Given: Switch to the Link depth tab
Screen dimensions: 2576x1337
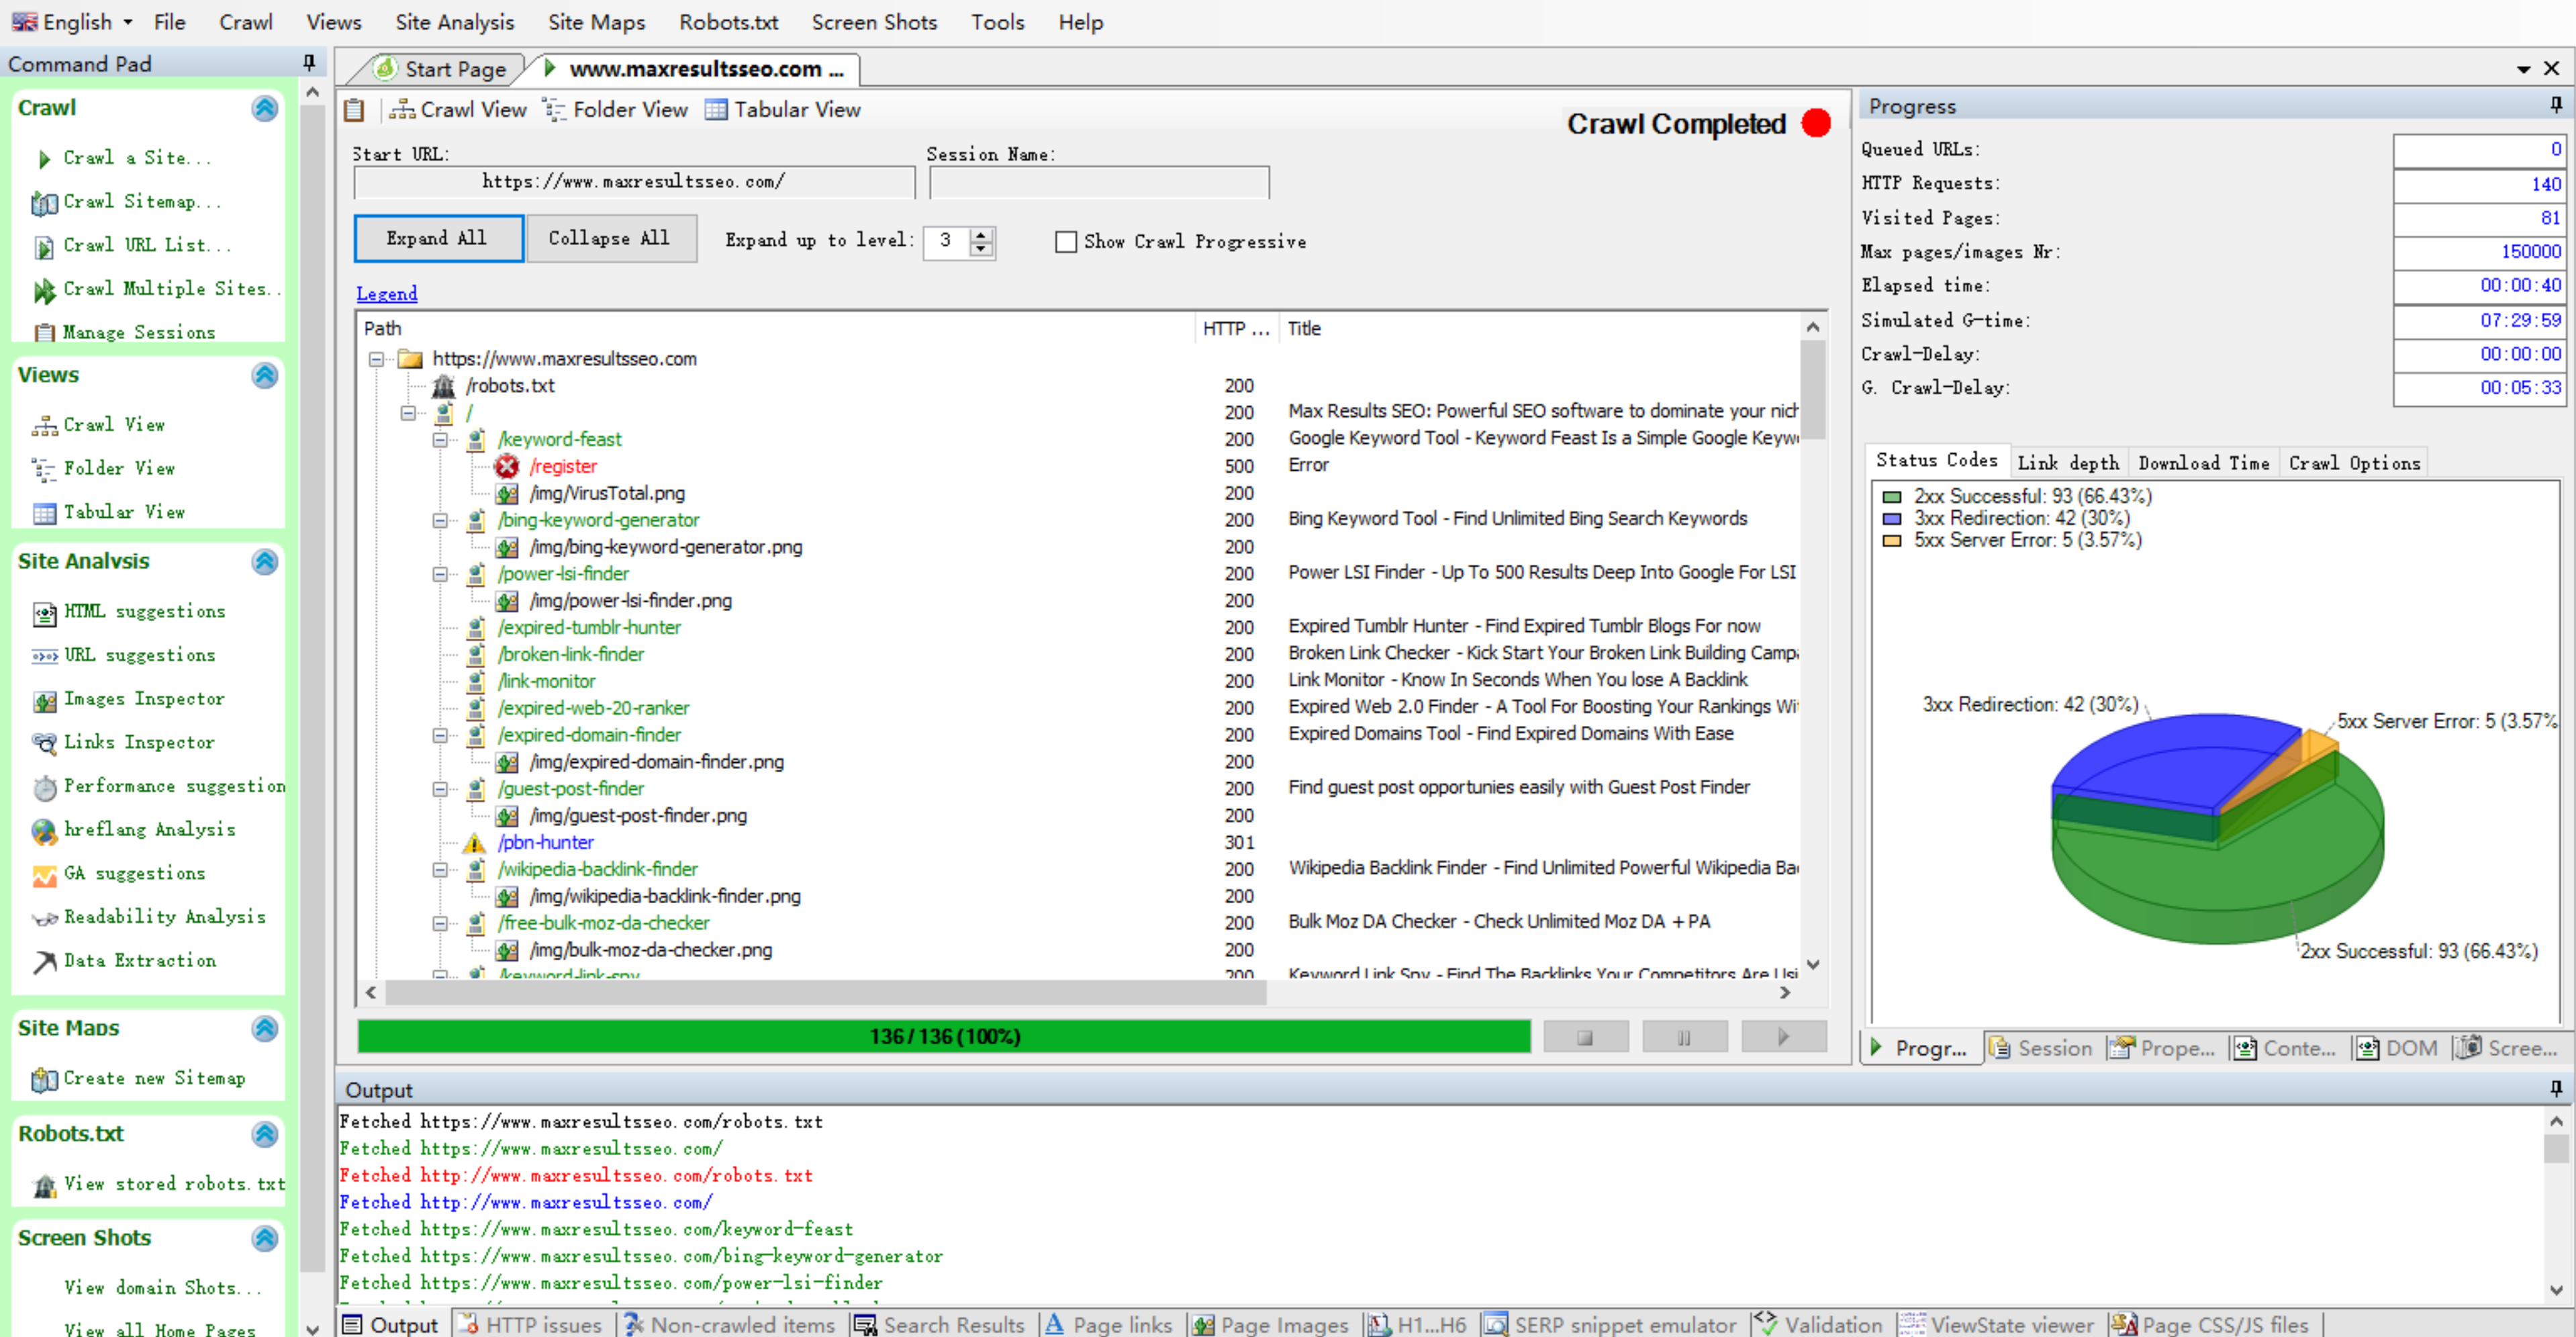Looking at the screenshot, I should click(x=2067, y=462).
